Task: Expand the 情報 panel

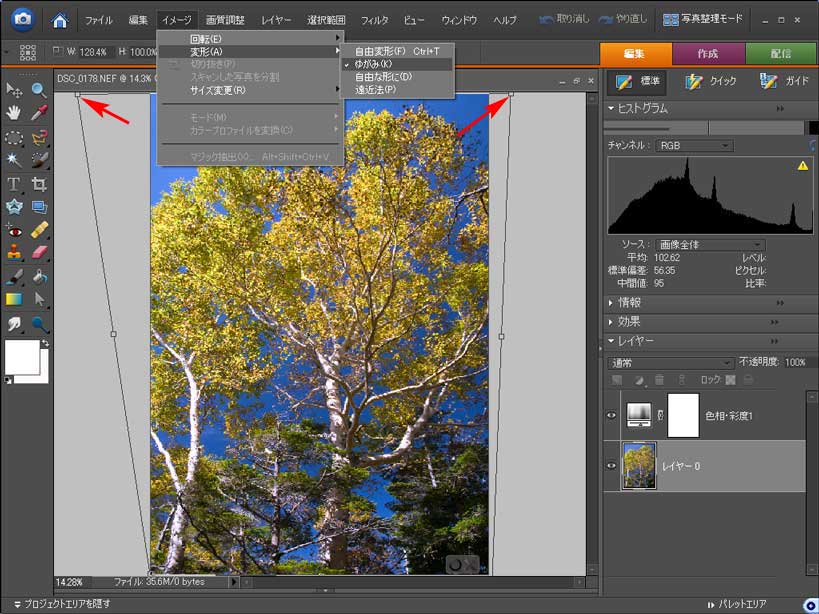Action: click(629, 303)
